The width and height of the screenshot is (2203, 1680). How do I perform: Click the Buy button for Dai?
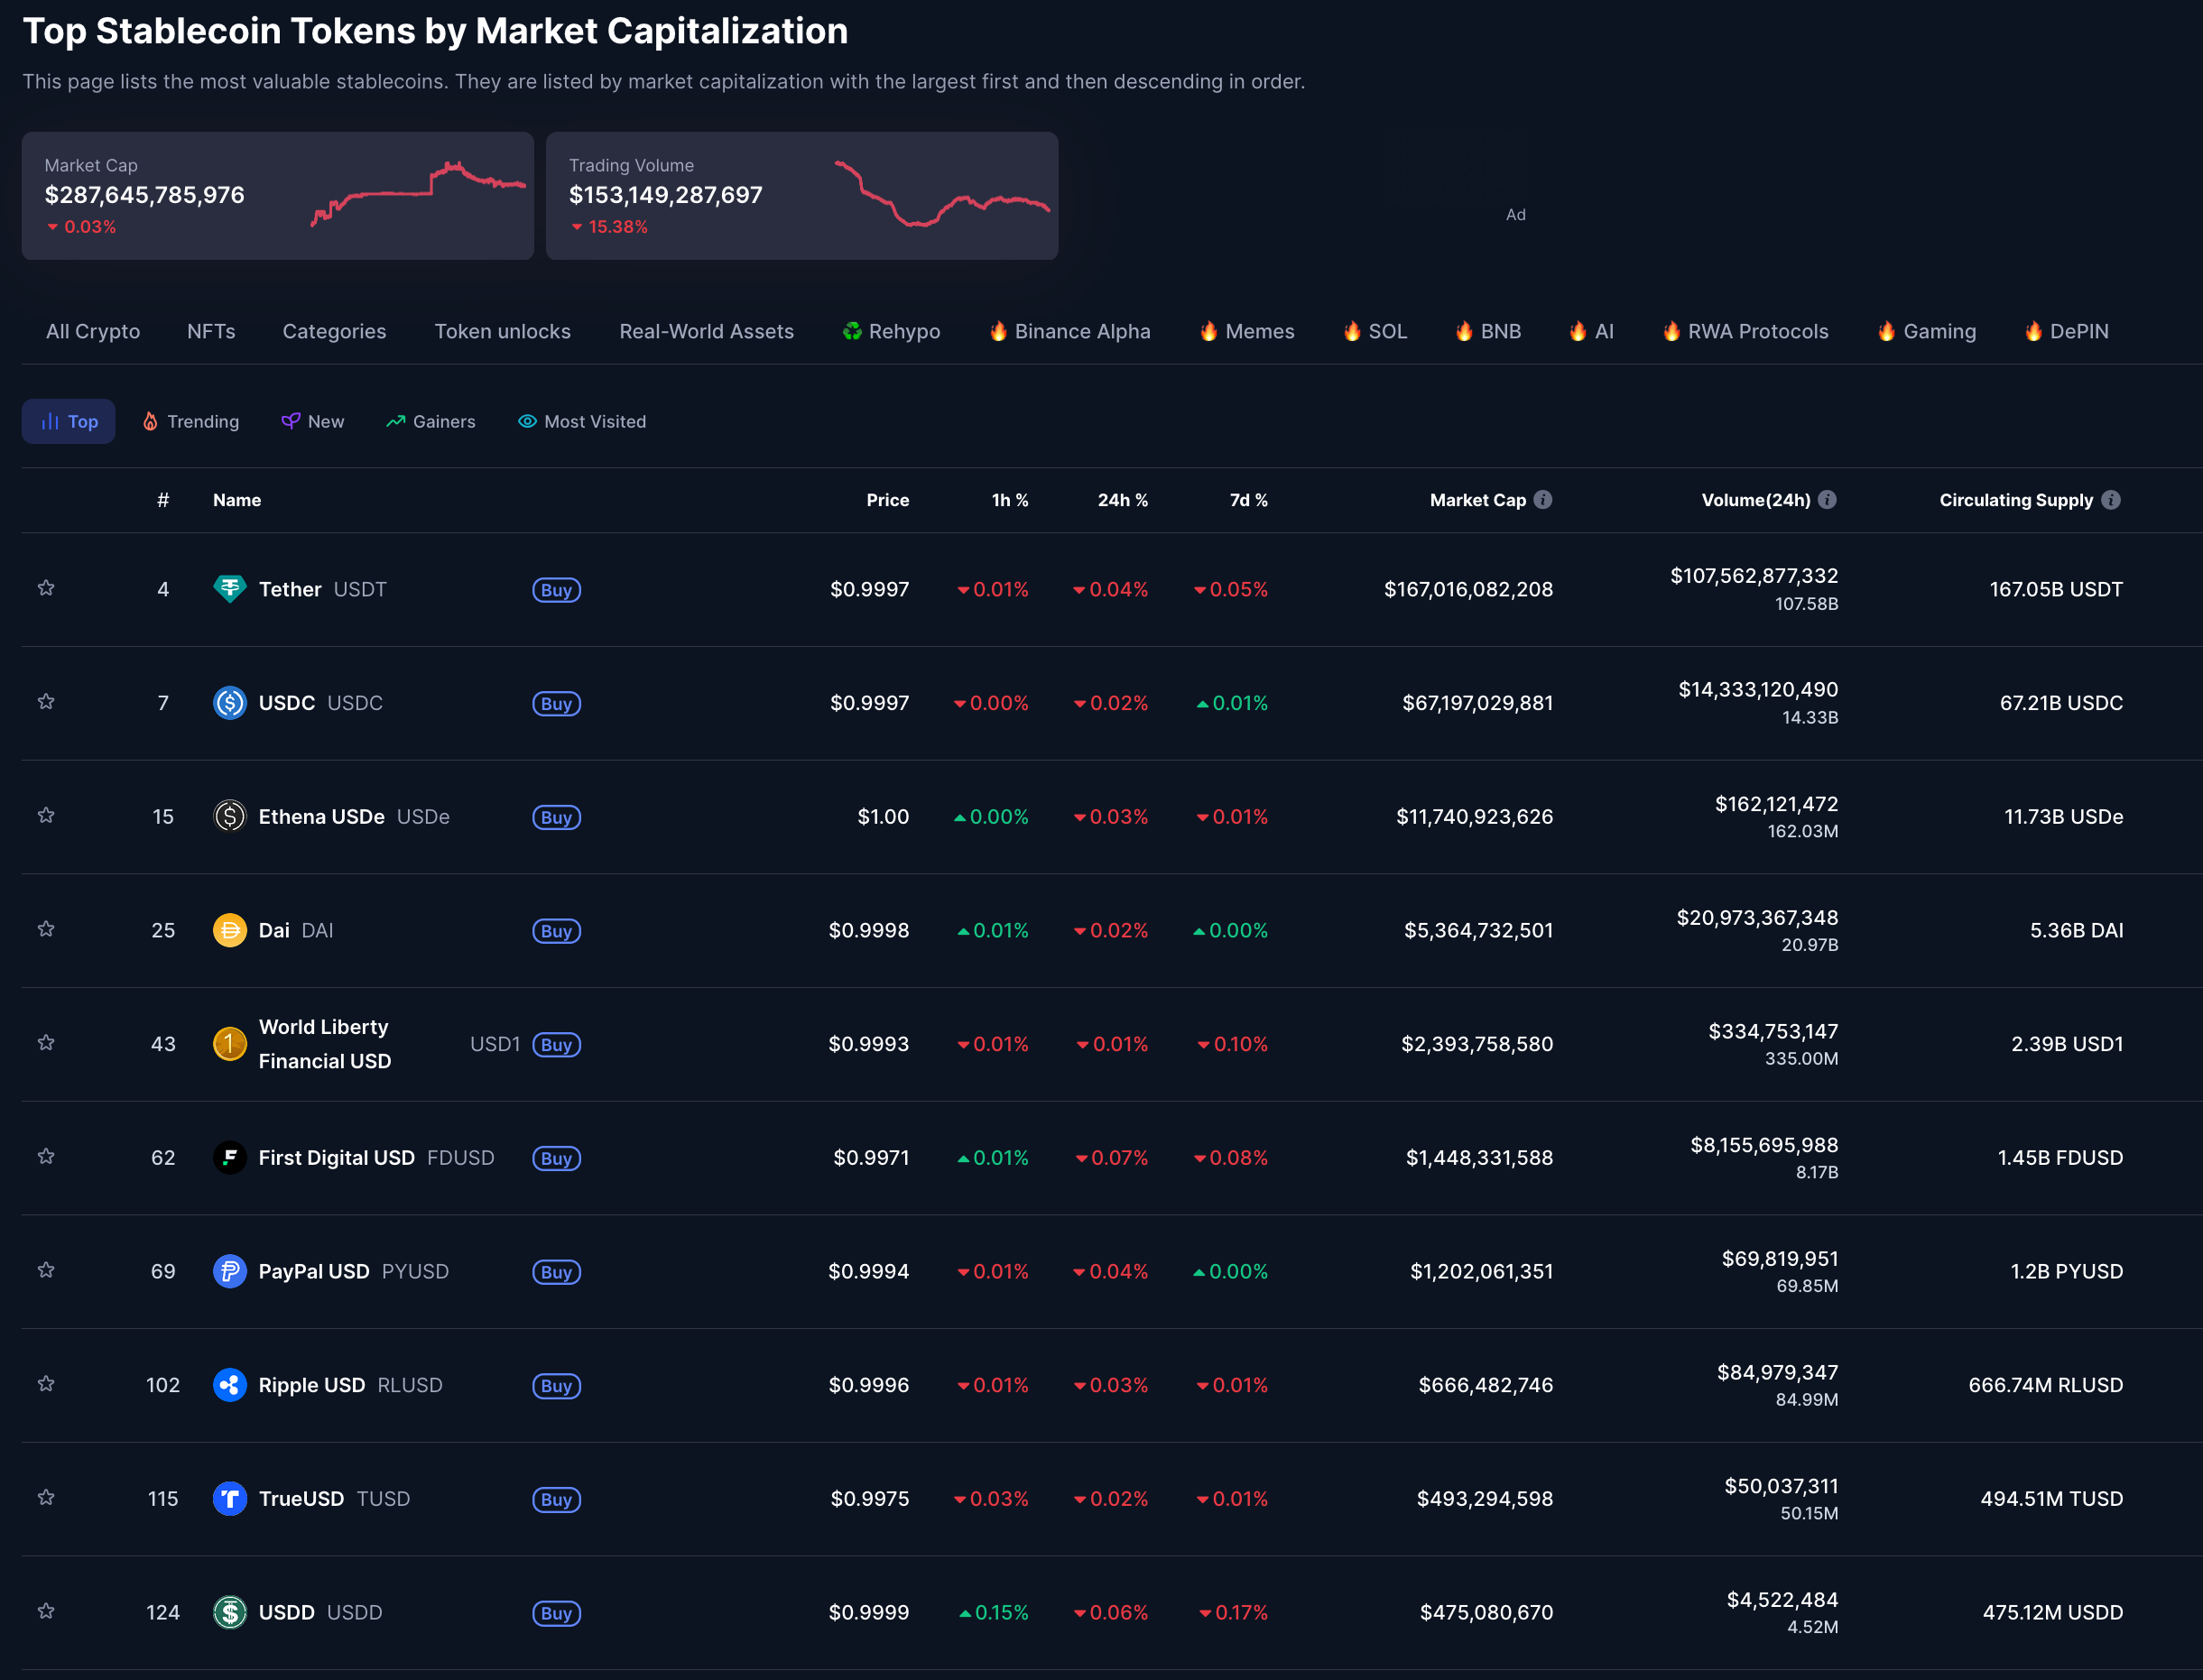tap(556, 931)
